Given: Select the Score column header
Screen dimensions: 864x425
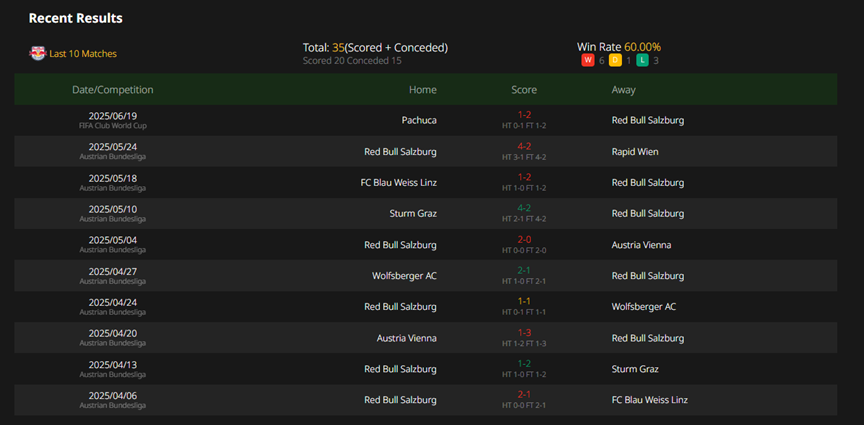Looking at the screenshot, I should click(x=523, y=90).
